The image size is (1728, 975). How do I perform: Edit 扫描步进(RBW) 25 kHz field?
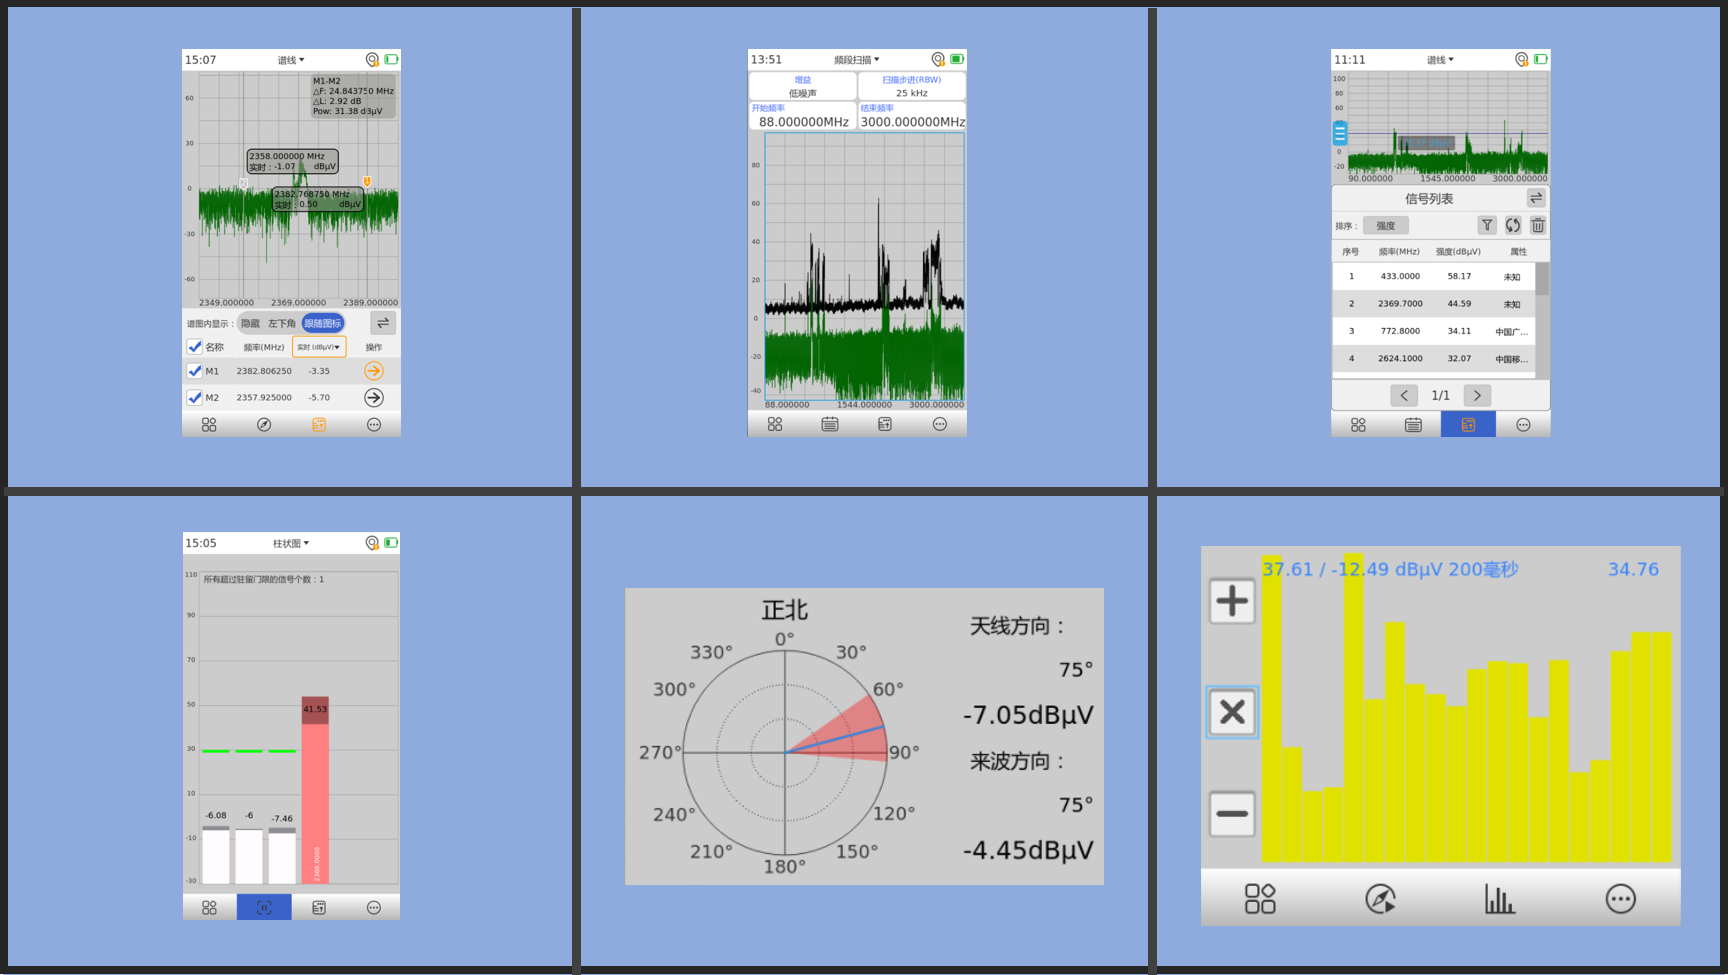pos(912,86)
